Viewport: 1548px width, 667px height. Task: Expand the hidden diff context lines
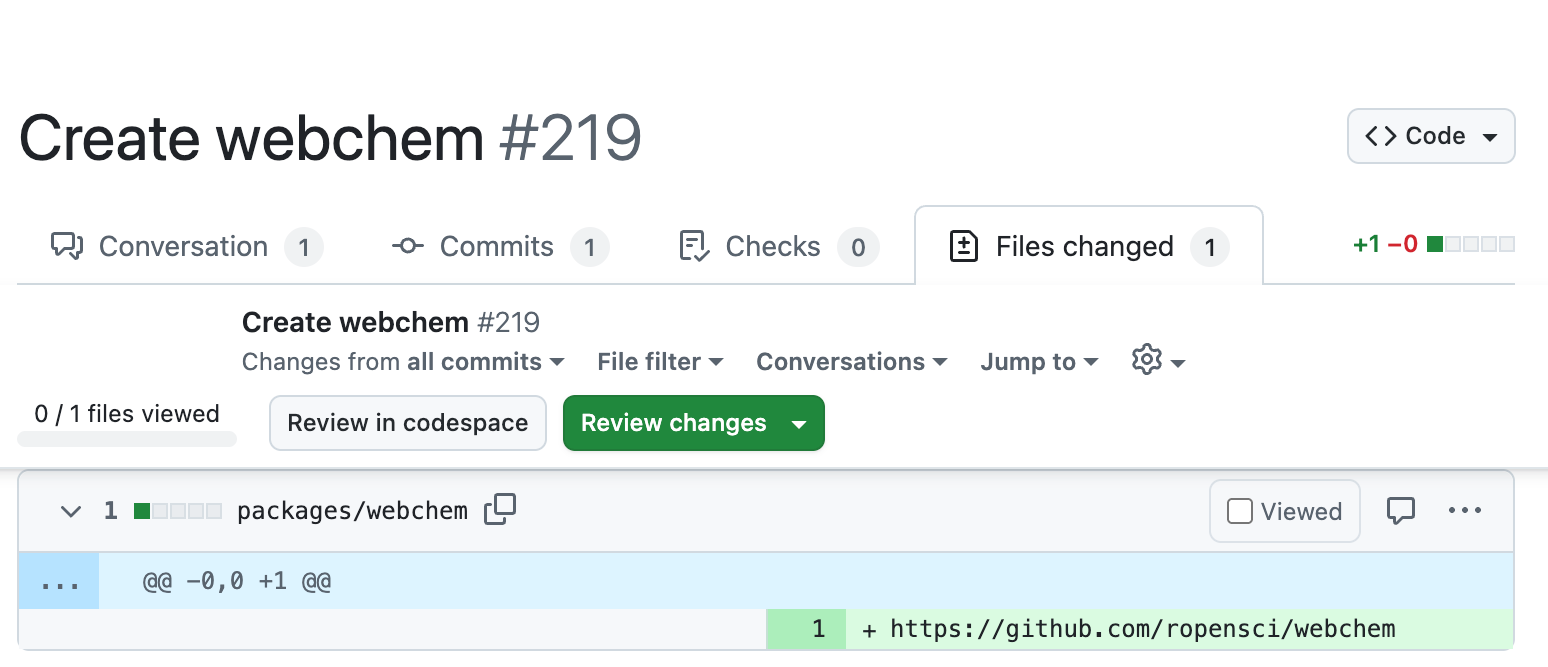click(59, 580)
